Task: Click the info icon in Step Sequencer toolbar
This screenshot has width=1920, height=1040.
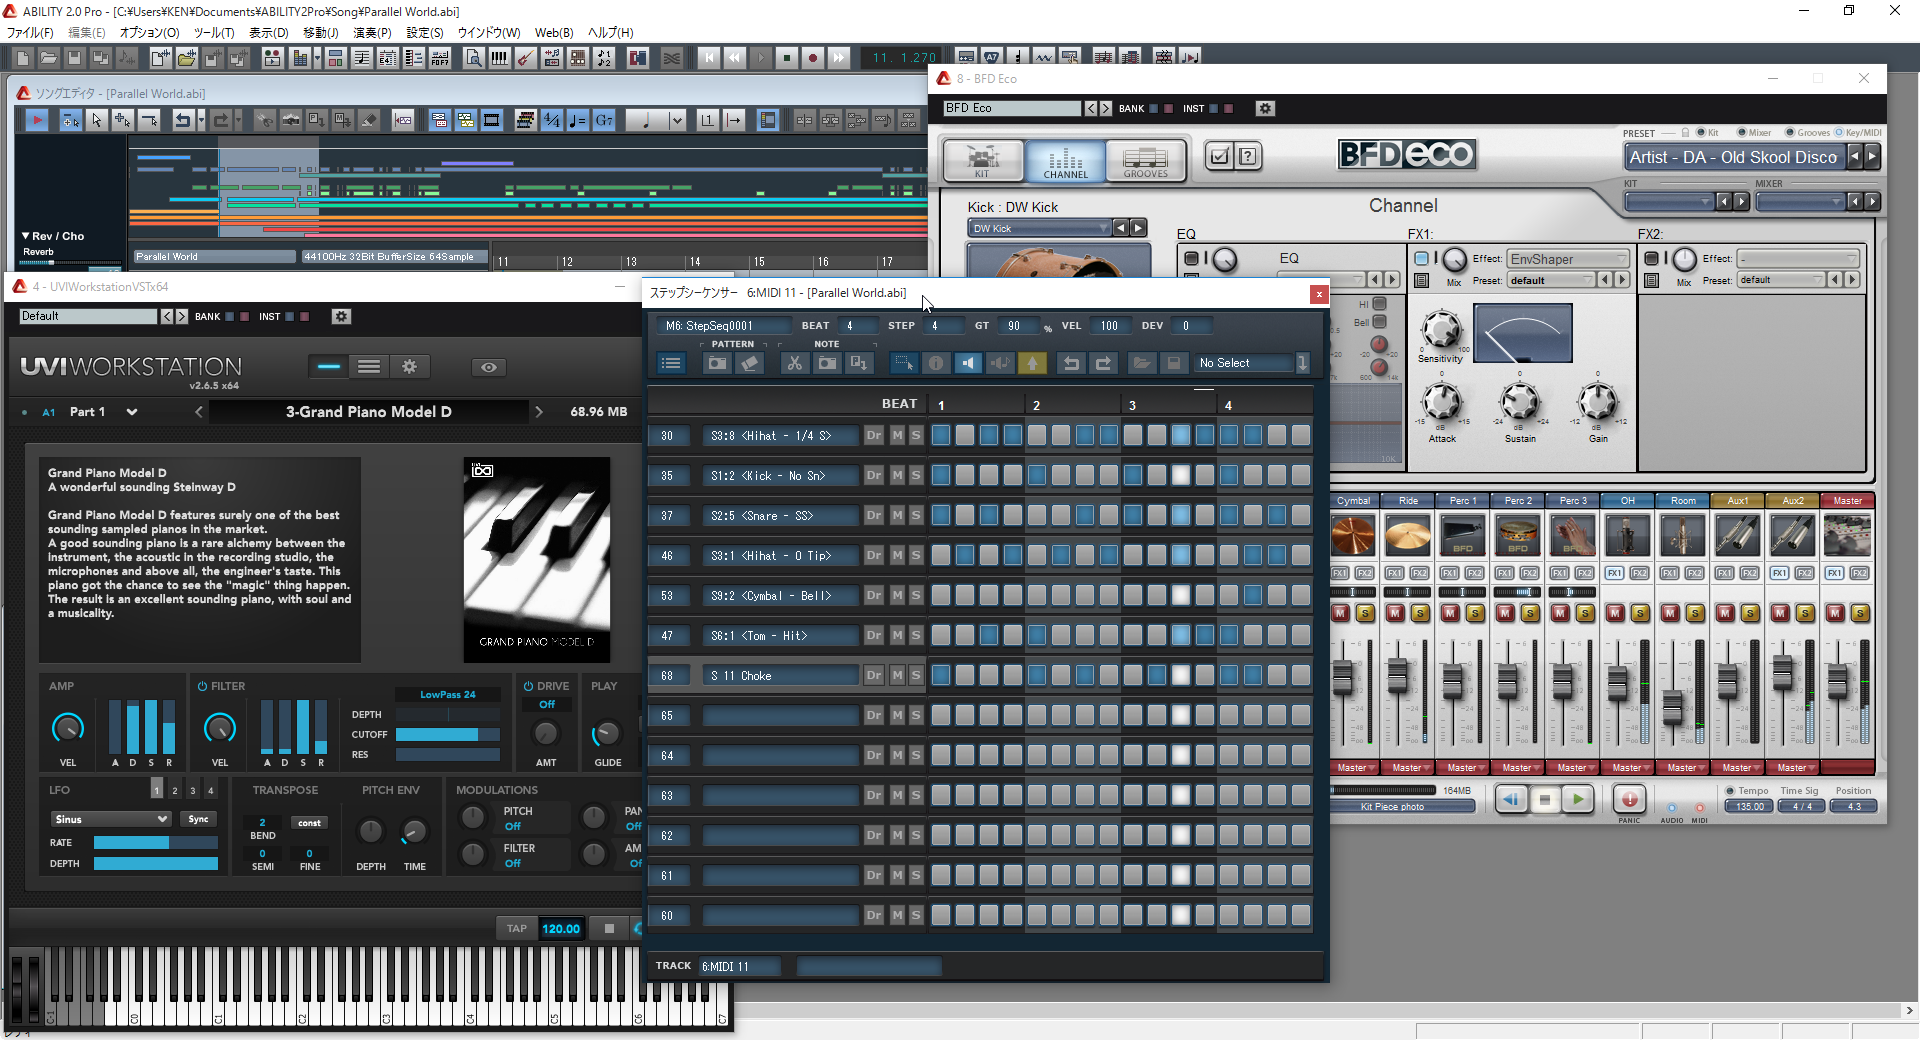Action: click(x=936, y=363)
